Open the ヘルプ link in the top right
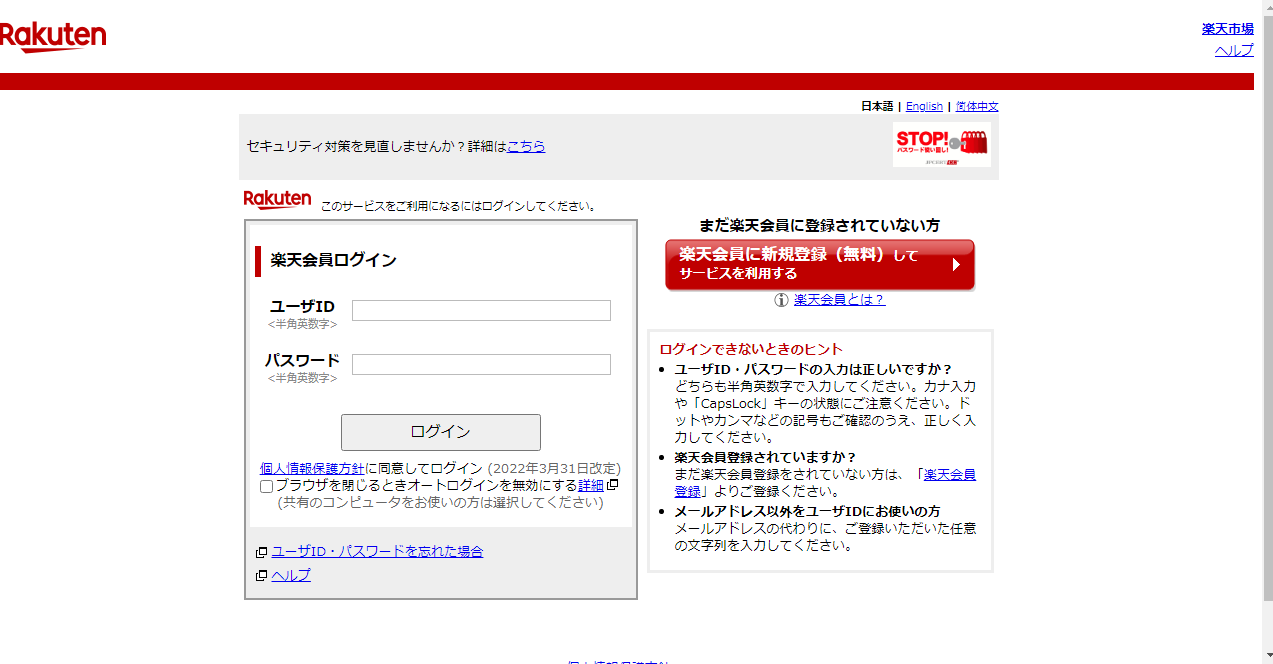Viewport: 1273px width, 664px height. click(x=1234, y=50)
